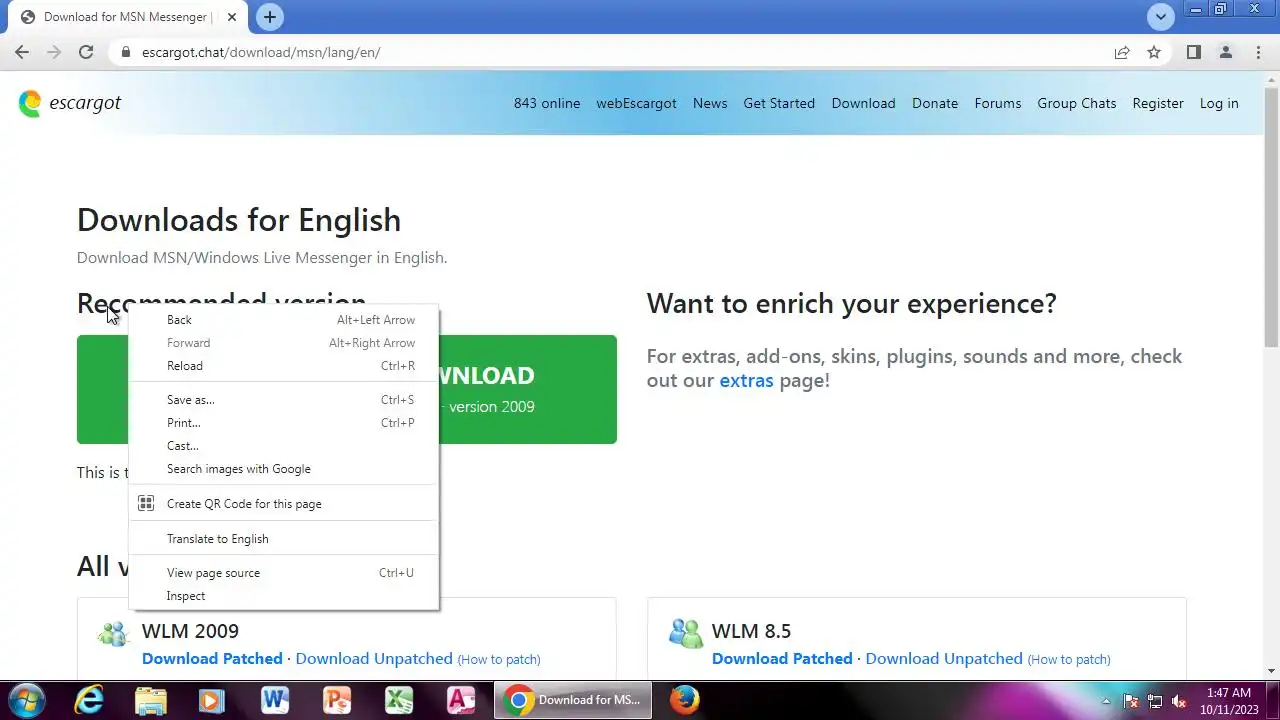The width and height of the screenshot is (1280, 720).
Task: Launch Microsoft Access from the taskbar
Action: pos(460,700)
